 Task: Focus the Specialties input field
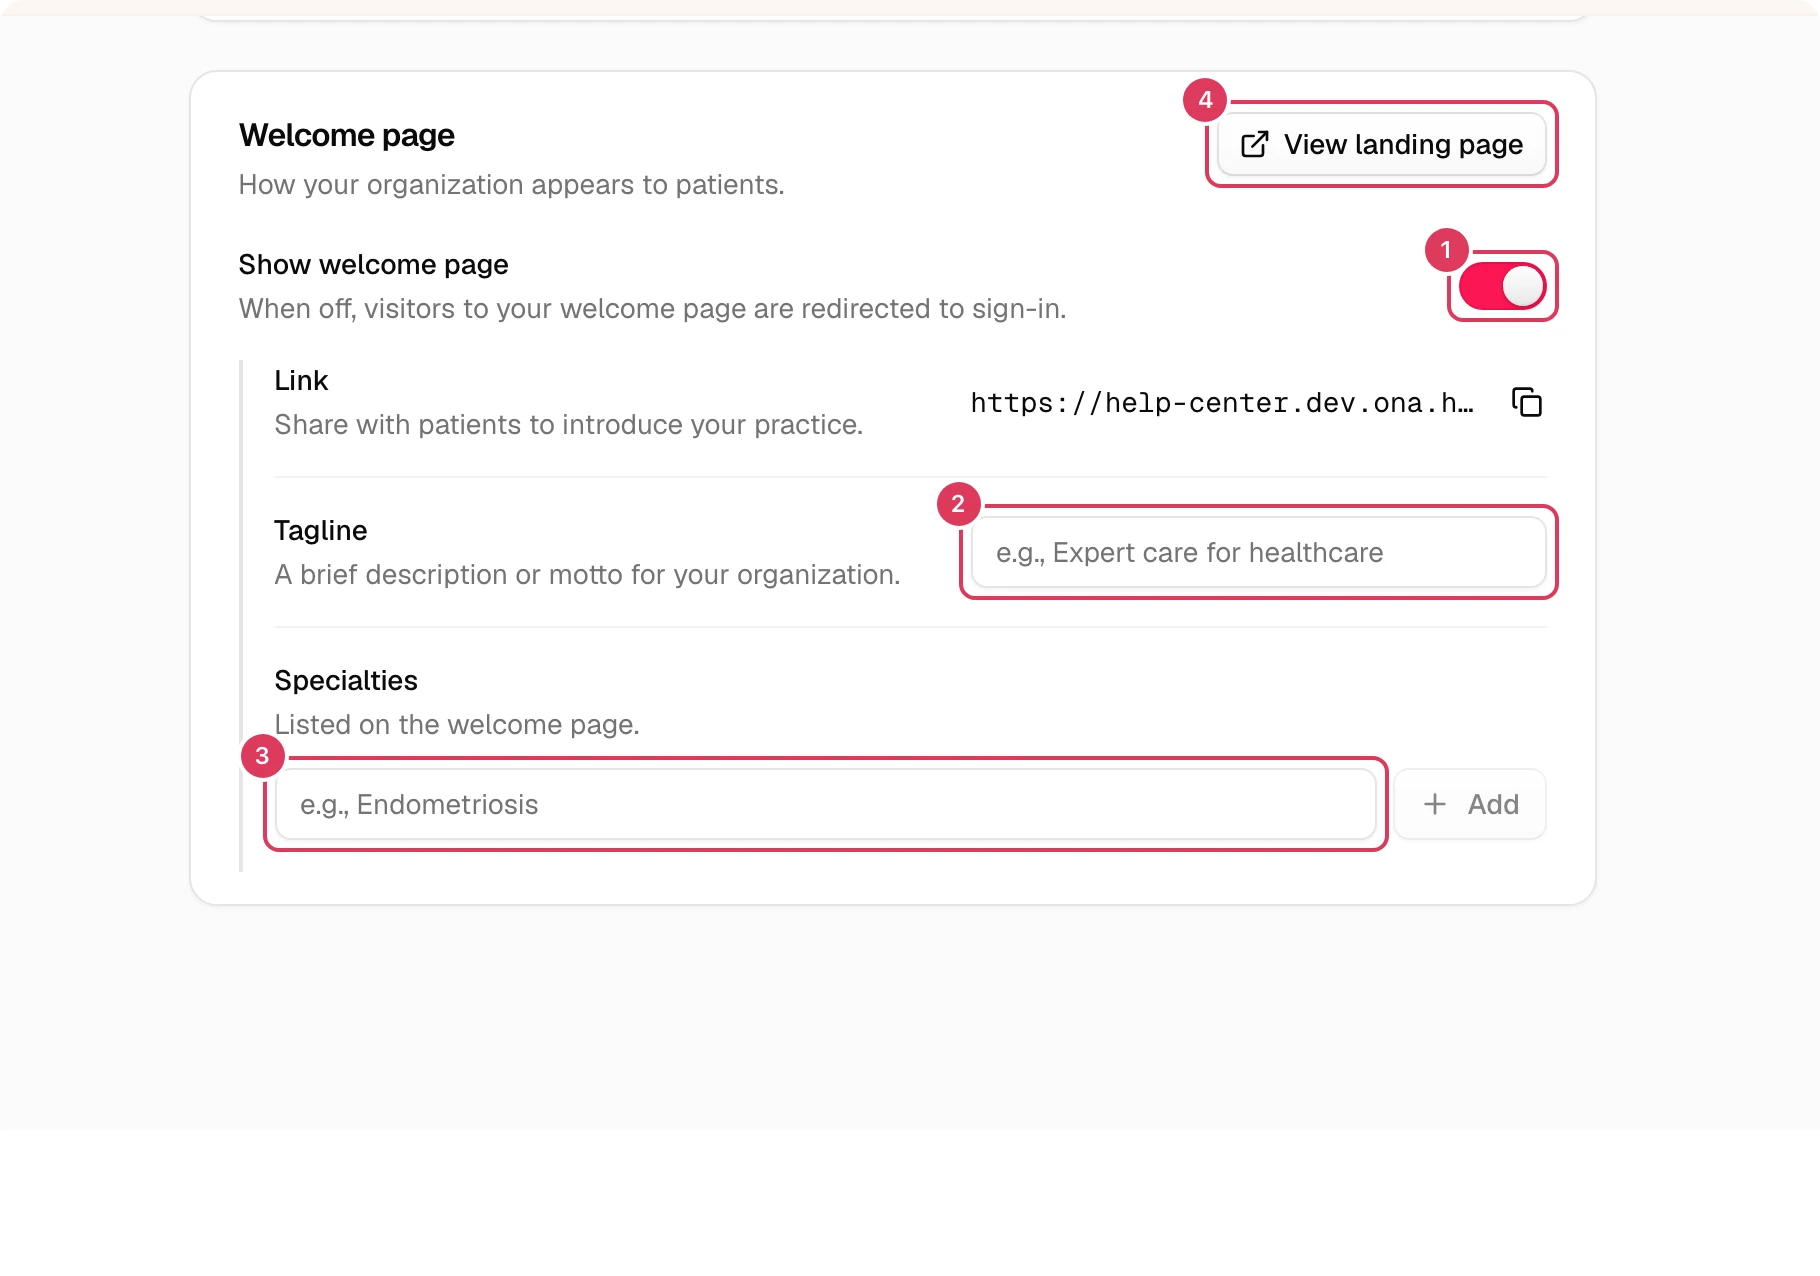(x=825, y=804)
